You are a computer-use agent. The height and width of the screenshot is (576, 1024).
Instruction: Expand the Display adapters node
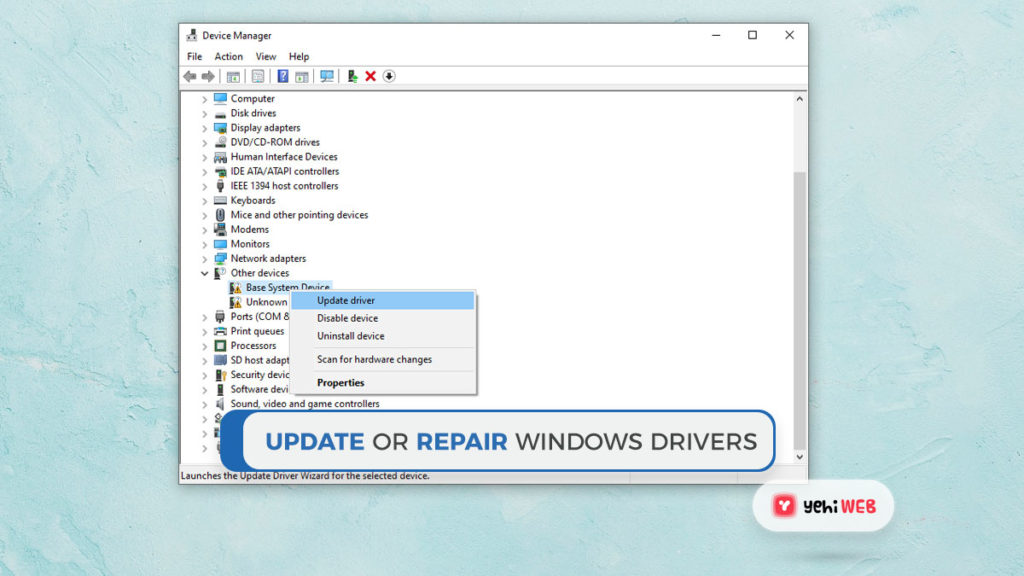point(205,128)
